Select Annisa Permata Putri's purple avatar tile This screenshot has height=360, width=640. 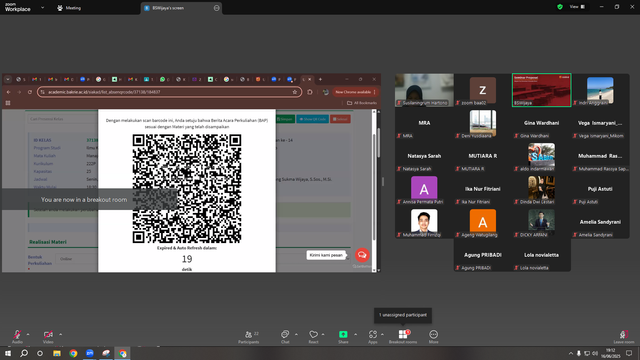point(424,189)
